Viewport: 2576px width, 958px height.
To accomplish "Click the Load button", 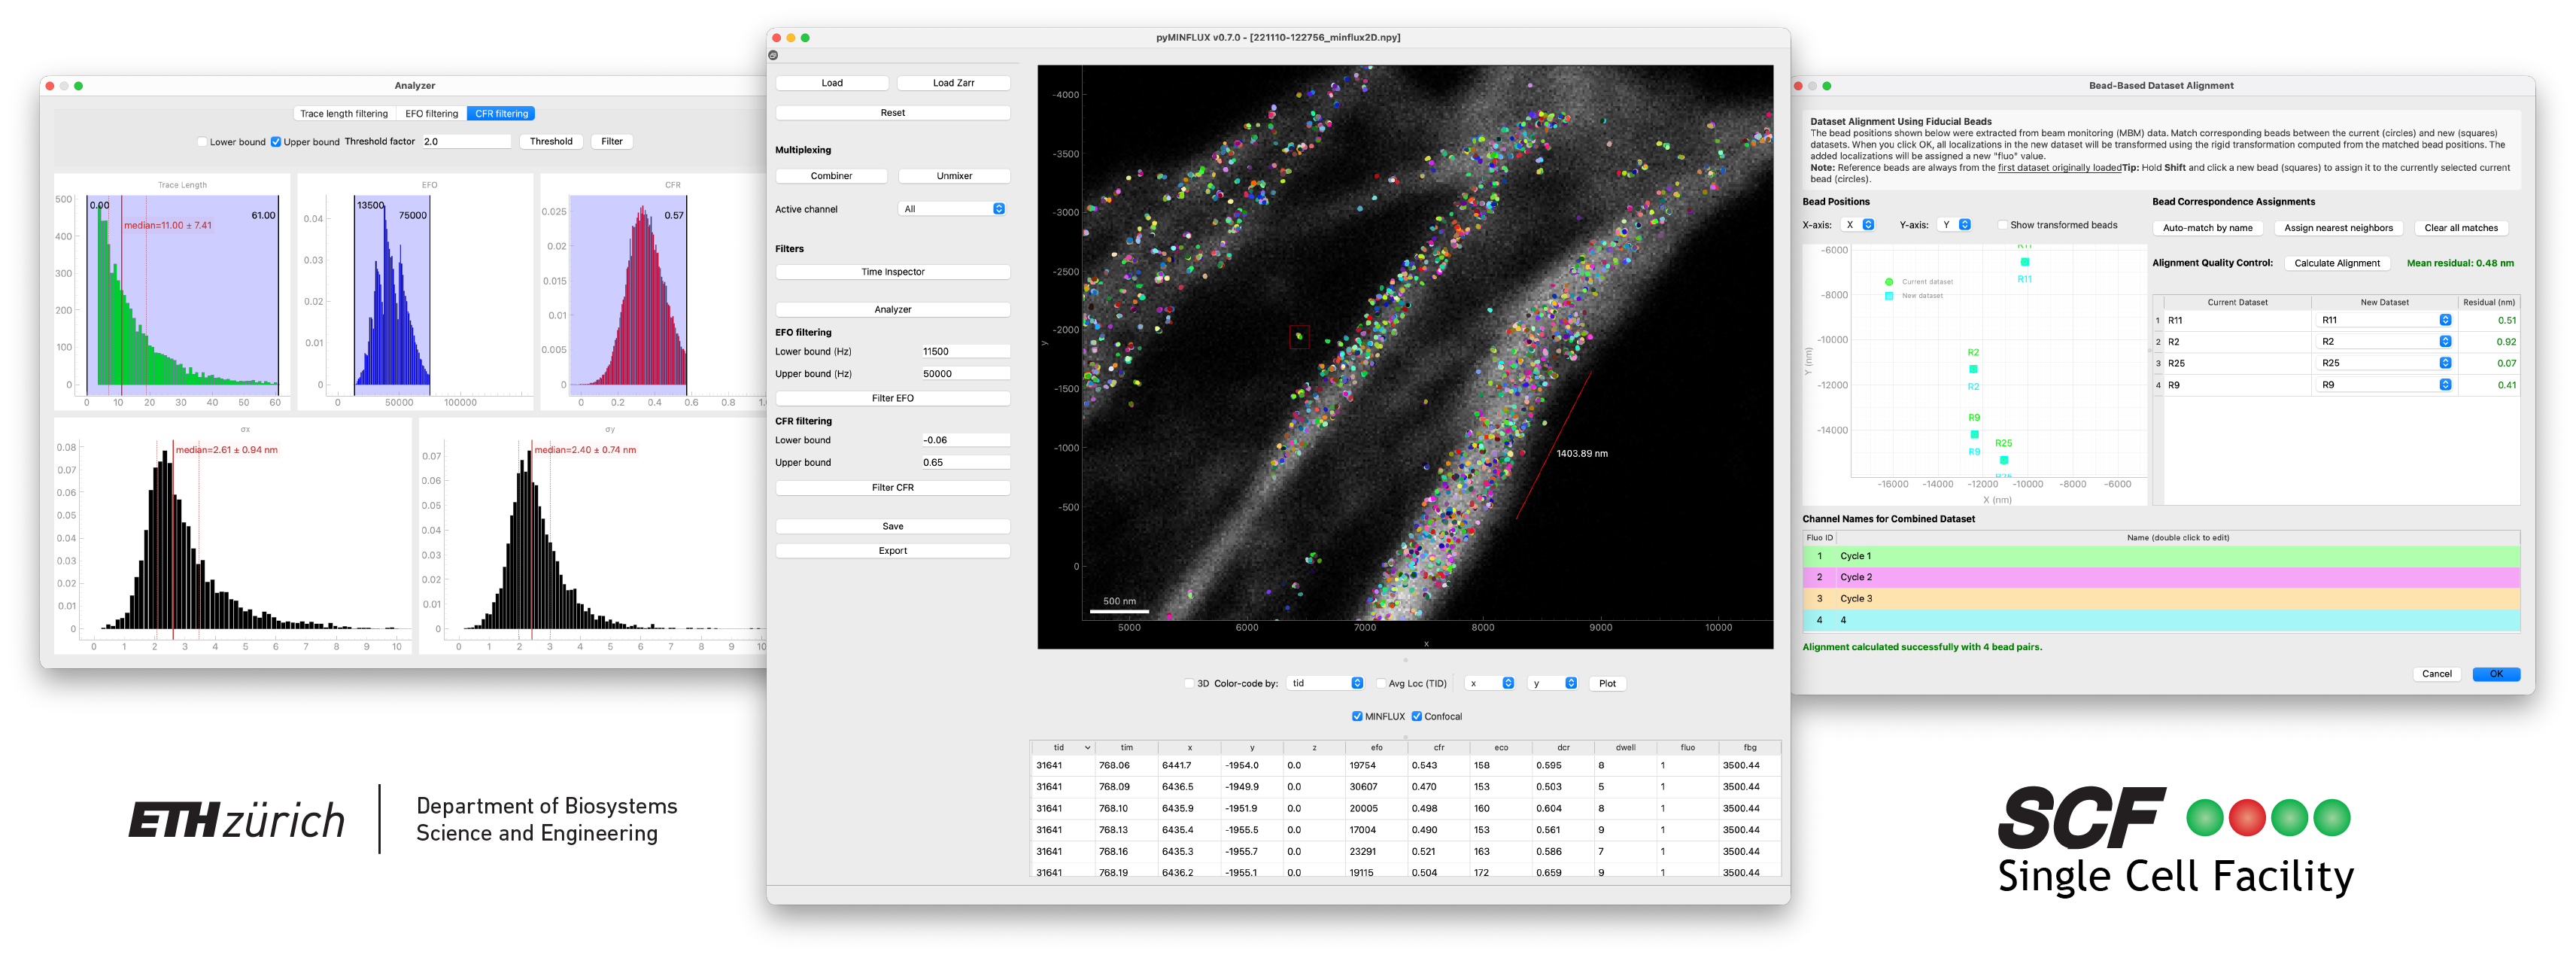I will pyautogui.click(x=832, y=83).
